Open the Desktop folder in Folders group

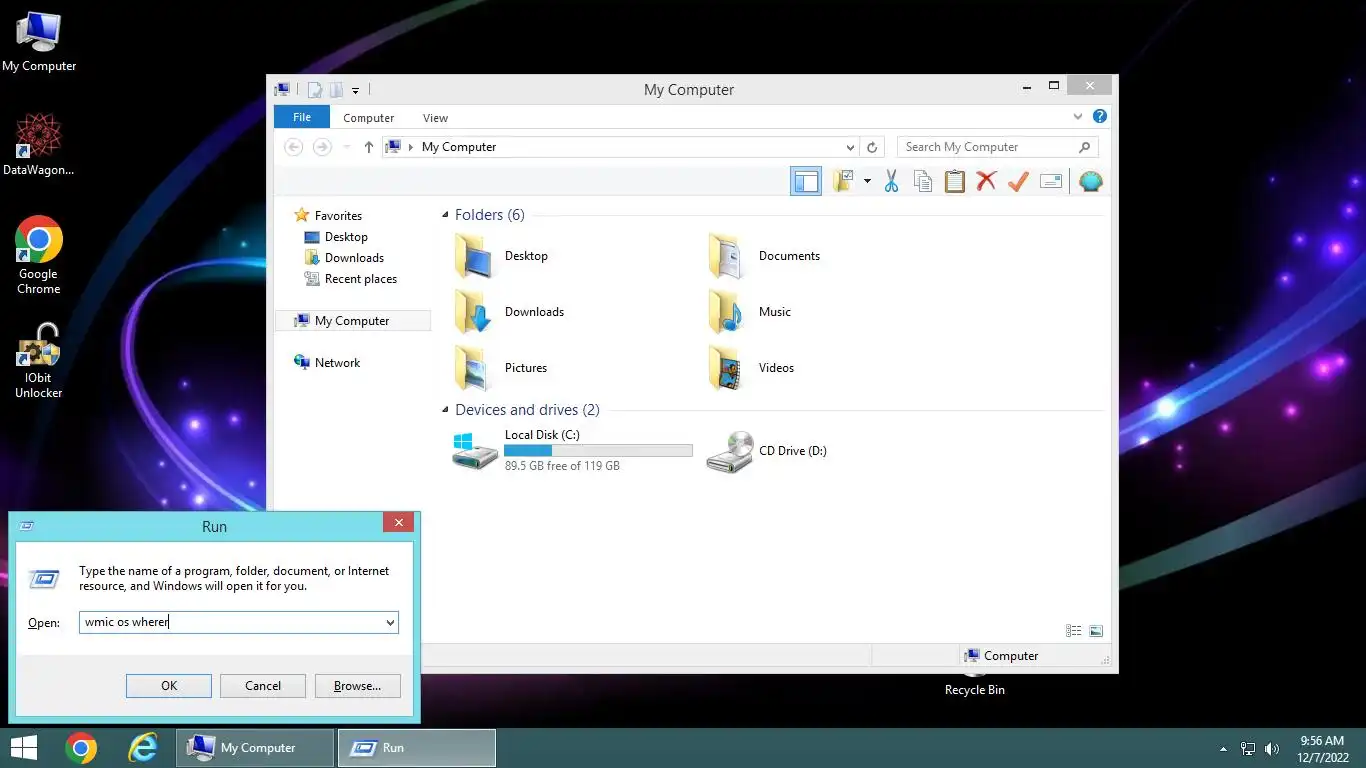click(x=502, y=256)
